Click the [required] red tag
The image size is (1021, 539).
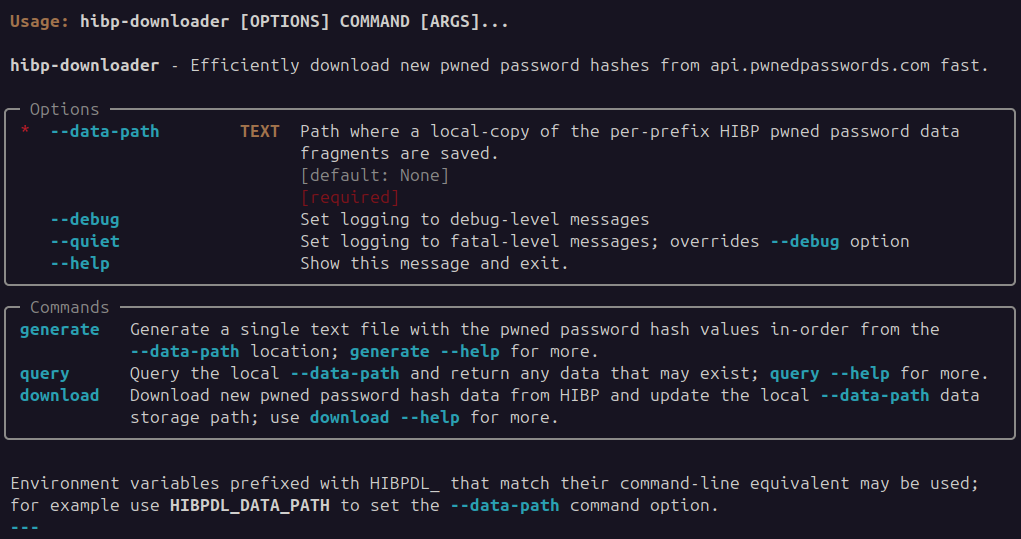click(x=350, y=197)
